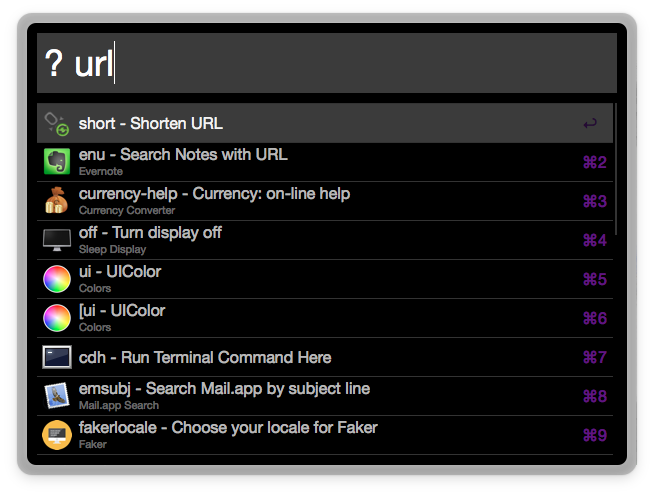
Task: Click the Terminal icon for cdh
Action: click(57, 357)
